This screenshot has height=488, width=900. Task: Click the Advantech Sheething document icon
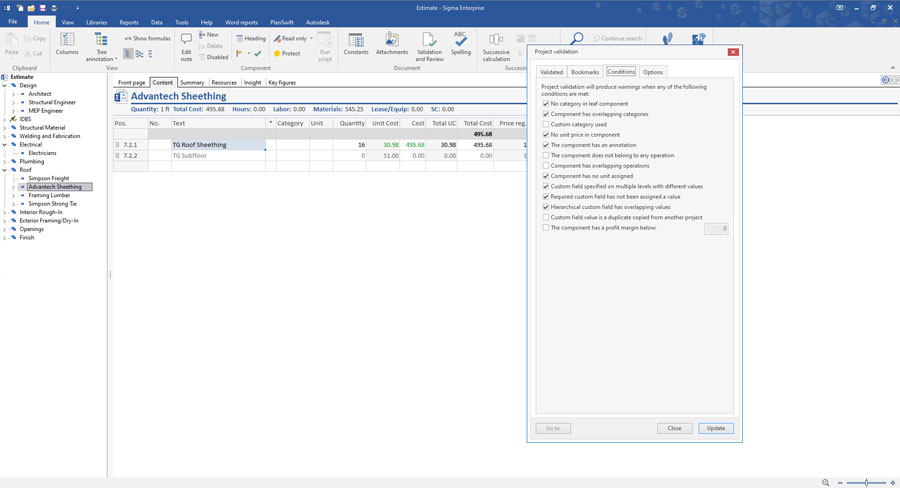(x=121, y=96)
